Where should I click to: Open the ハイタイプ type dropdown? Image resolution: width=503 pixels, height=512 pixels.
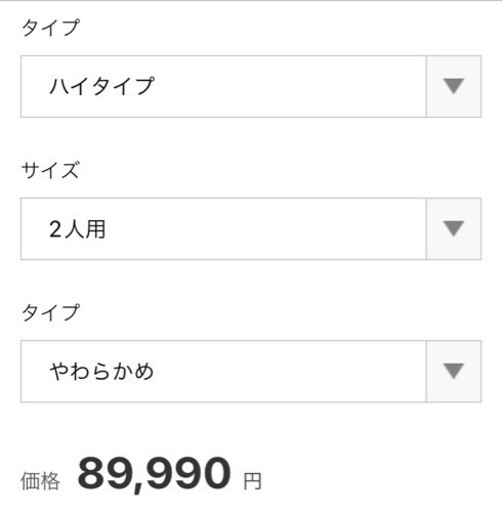coord(251,86)
